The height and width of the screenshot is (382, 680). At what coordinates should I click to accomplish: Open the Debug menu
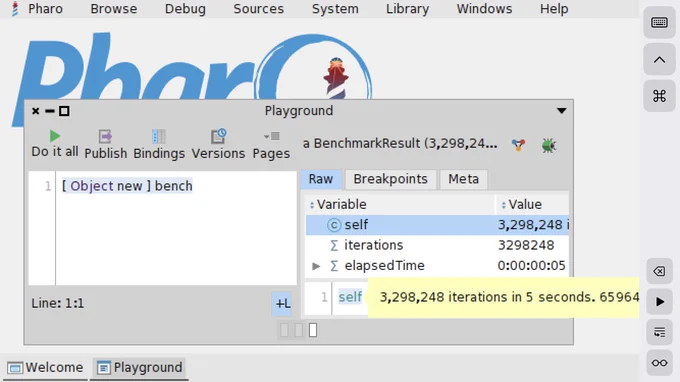(x=185, y=9)
